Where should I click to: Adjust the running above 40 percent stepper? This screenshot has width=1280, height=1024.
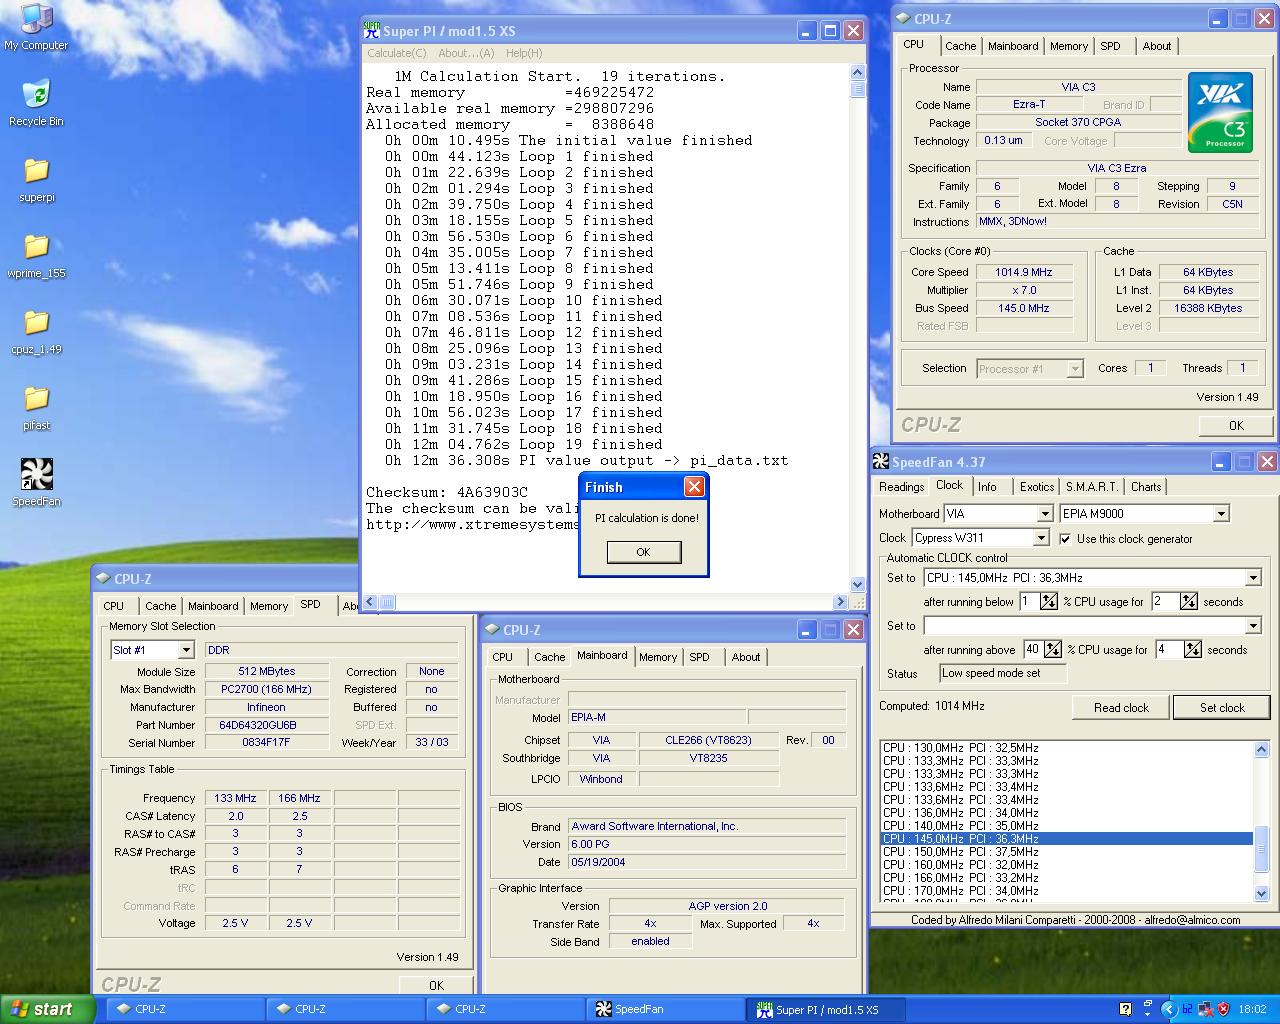pos(1054,650)
